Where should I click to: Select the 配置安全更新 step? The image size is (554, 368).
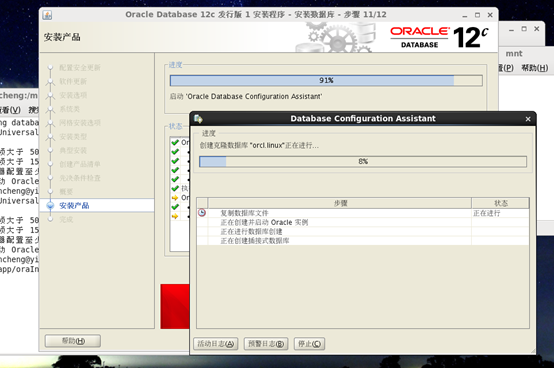[80, 67]
